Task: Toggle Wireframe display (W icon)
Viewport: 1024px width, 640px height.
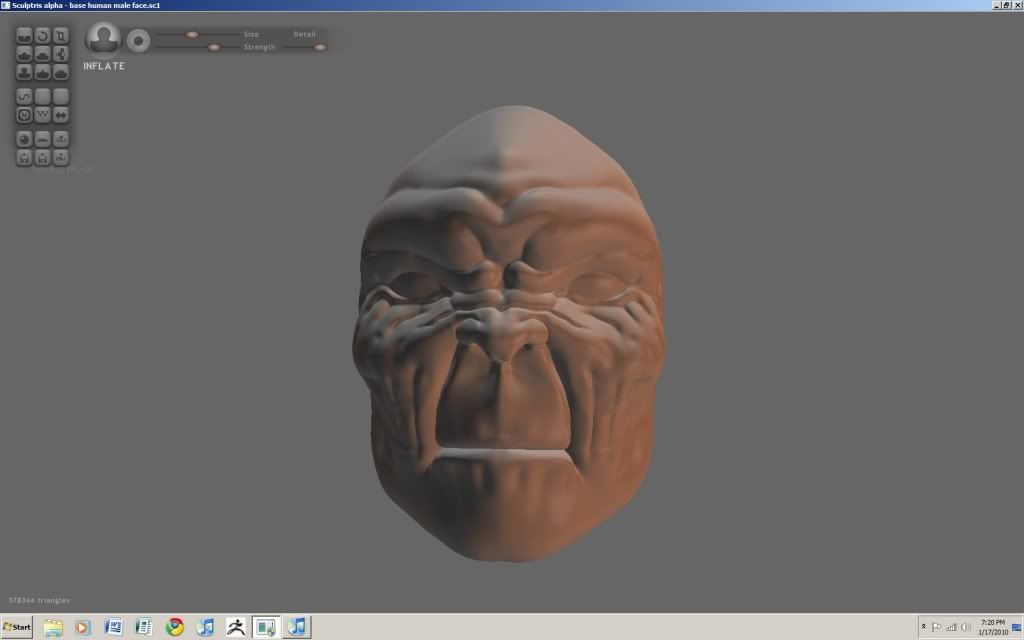Action: click(x=42, y=115)
